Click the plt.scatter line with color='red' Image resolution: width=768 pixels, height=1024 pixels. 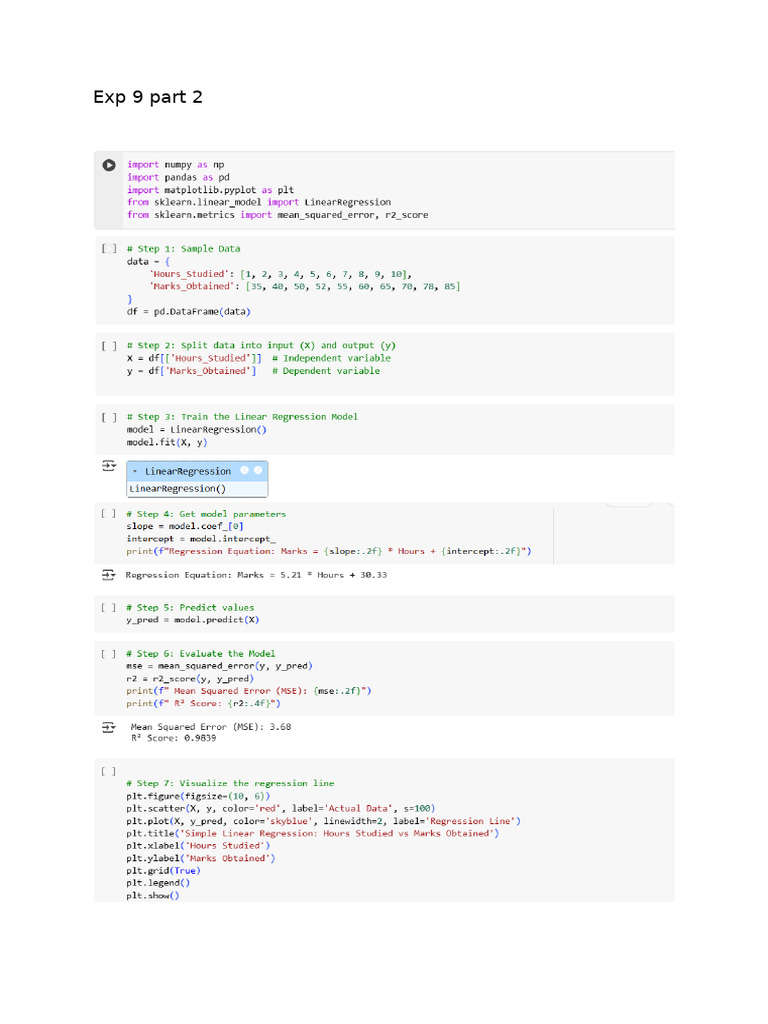(x=281, y=808)
